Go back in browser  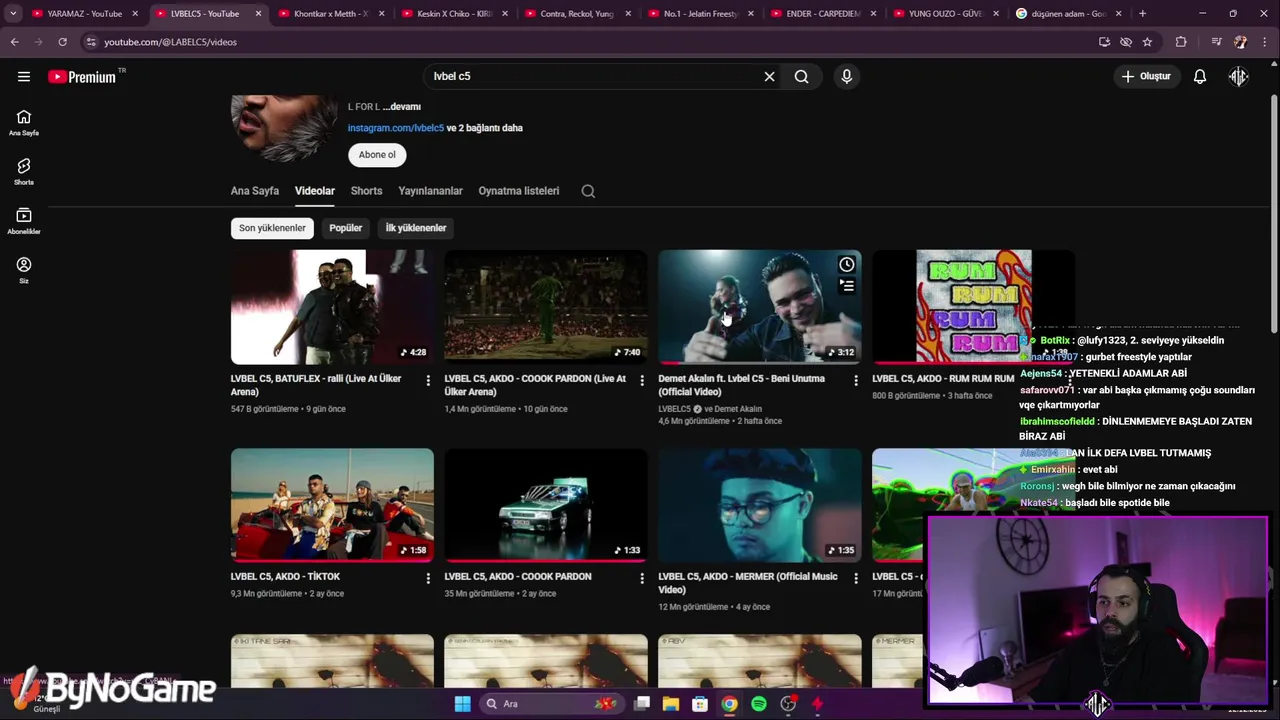tap(14, 42)
